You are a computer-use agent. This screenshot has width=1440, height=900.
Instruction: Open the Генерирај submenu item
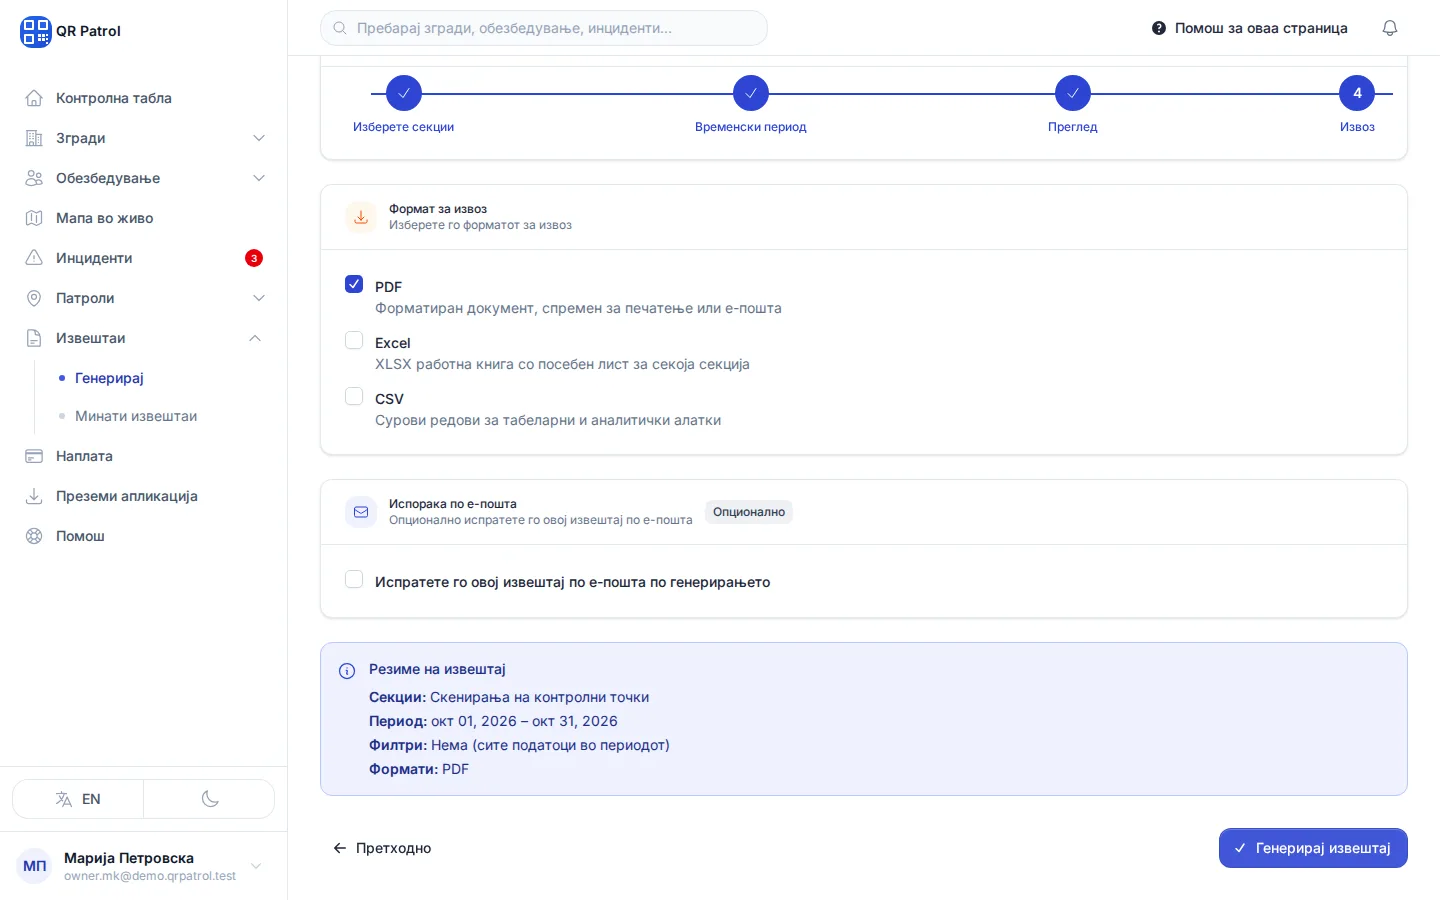pyautogui.click(x=109, y=378)
